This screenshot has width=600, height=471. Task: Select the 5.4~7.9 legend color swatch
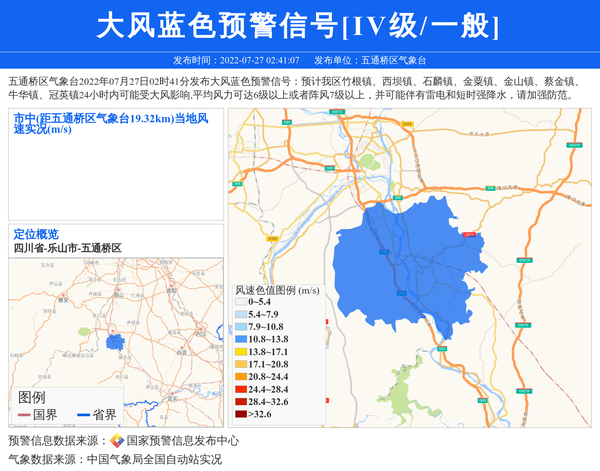(240, 314)
